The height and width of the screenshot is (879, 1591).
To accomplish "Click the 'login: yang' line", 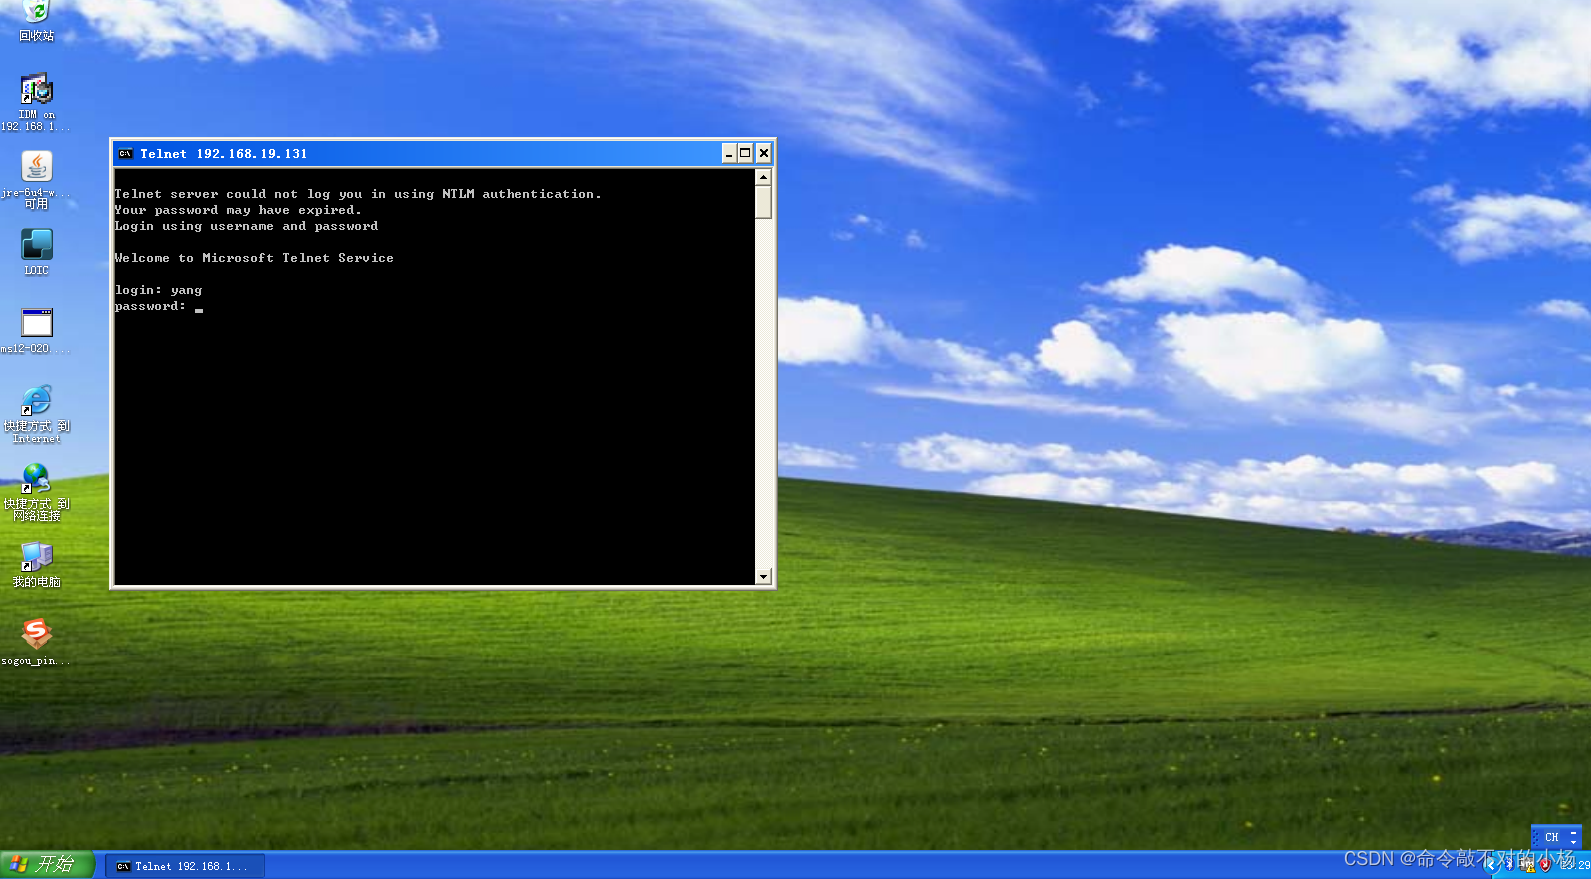I will [158, 290].
